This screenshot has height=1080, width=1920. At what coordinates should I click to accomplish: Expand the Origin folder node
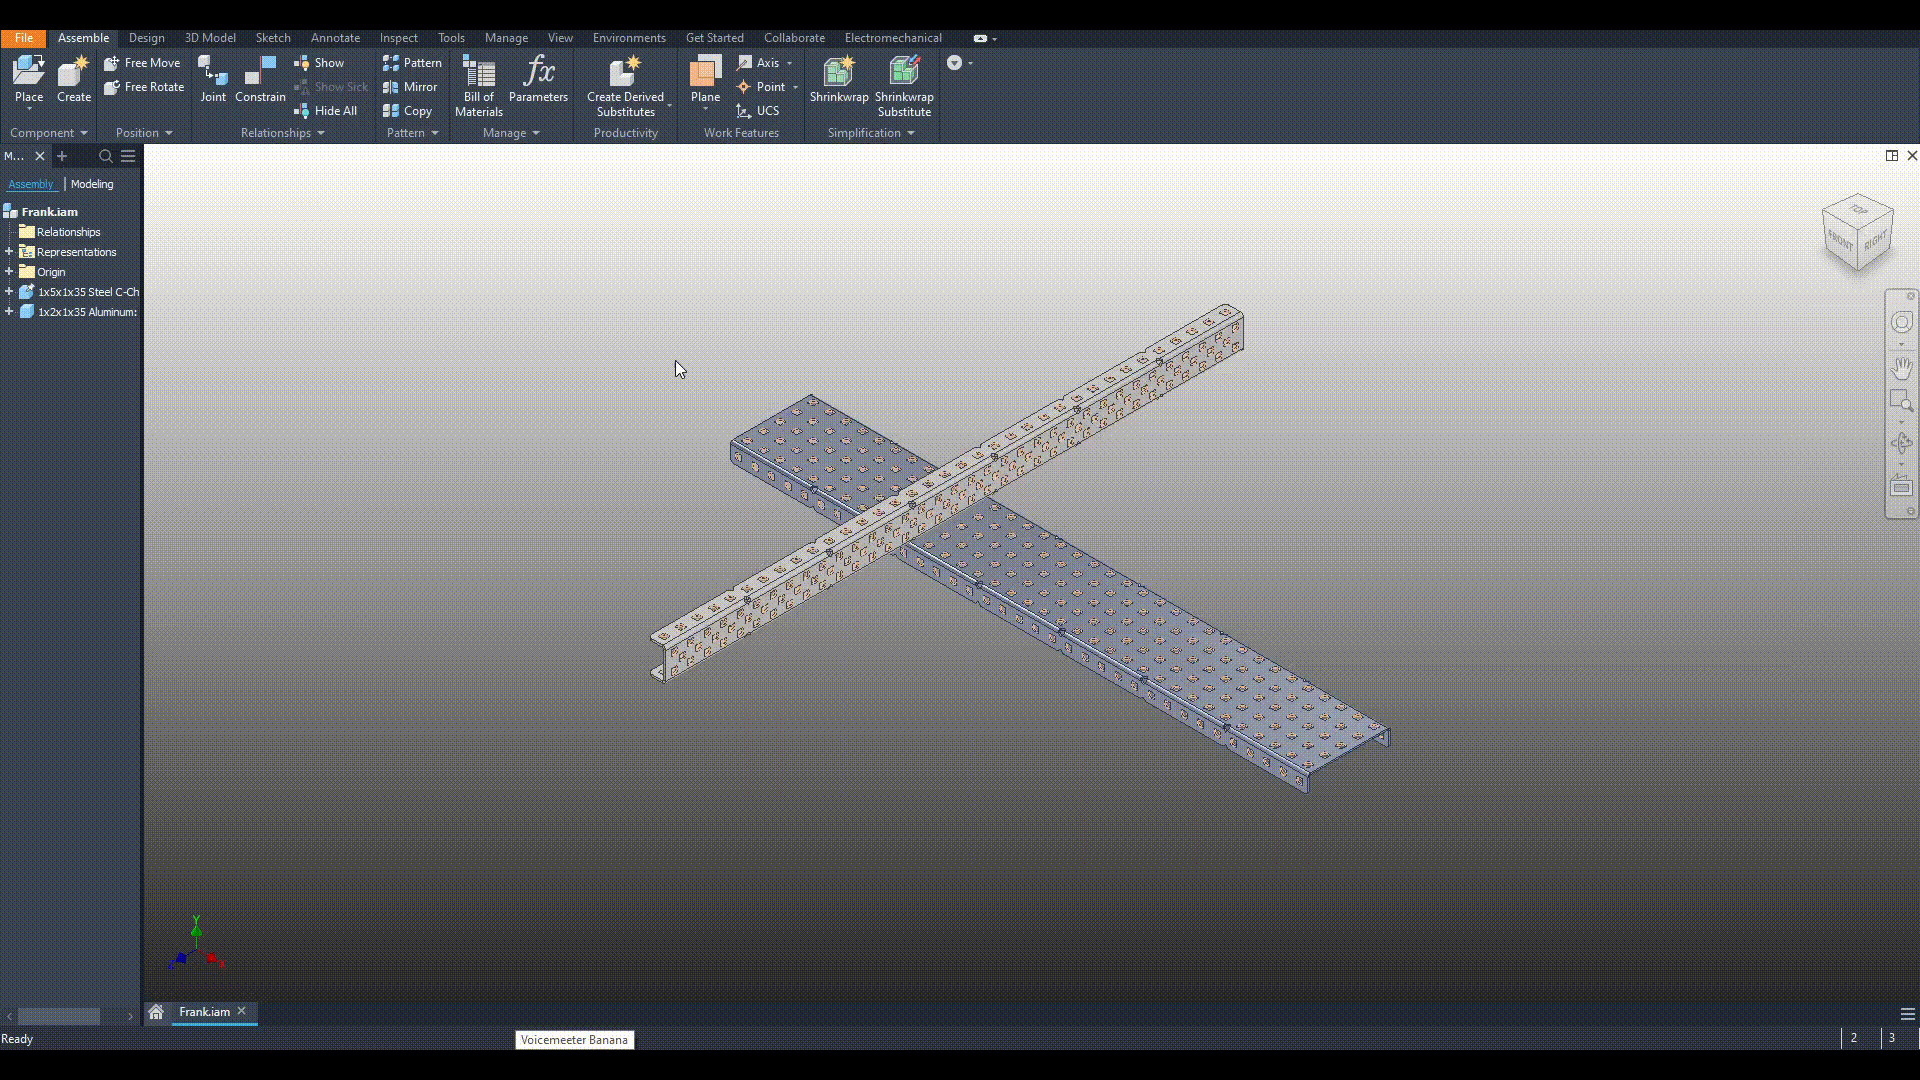(9, 272)
